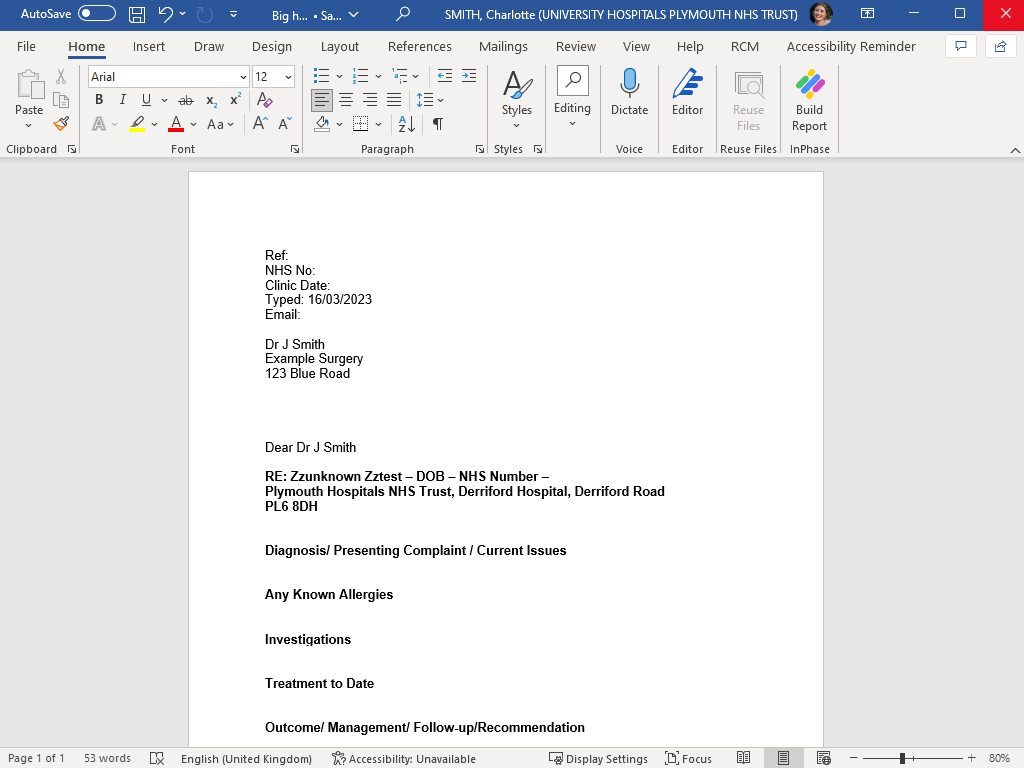Open the font name dropdown
Screen dimensions: 1024x768
[x=243, y=77]
